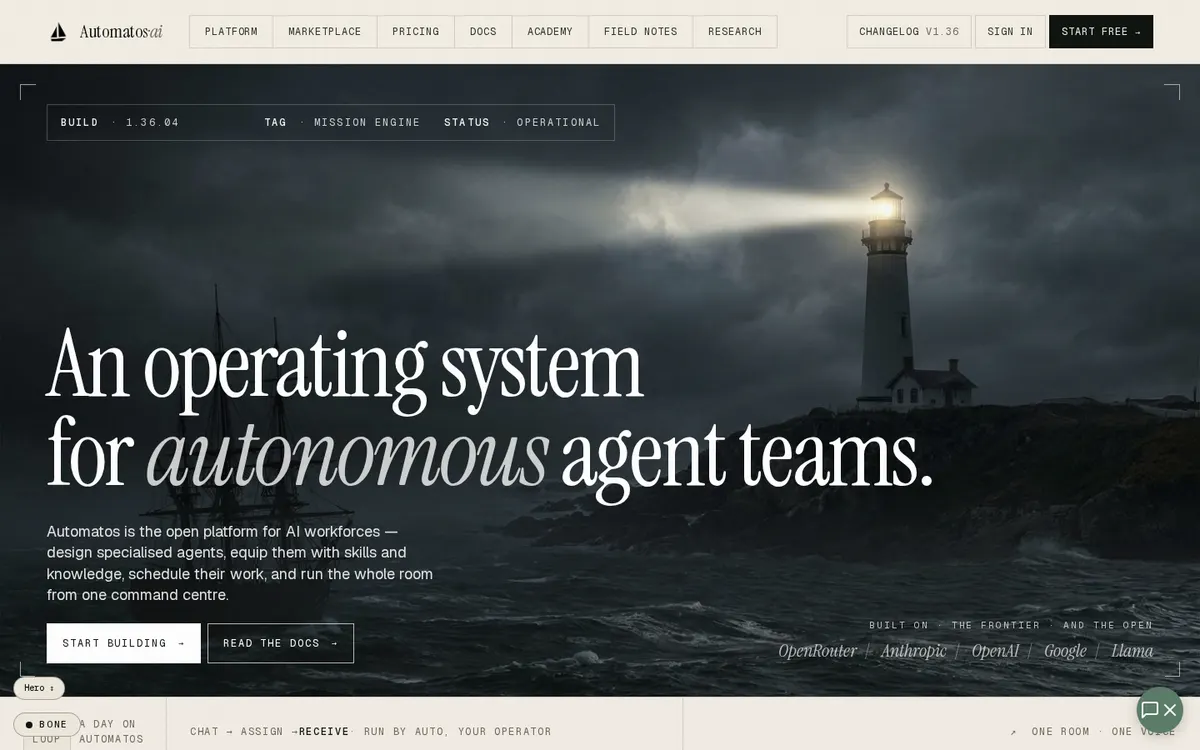Click the Sign In button
1200x750 pixels.
pos(1010,32)
